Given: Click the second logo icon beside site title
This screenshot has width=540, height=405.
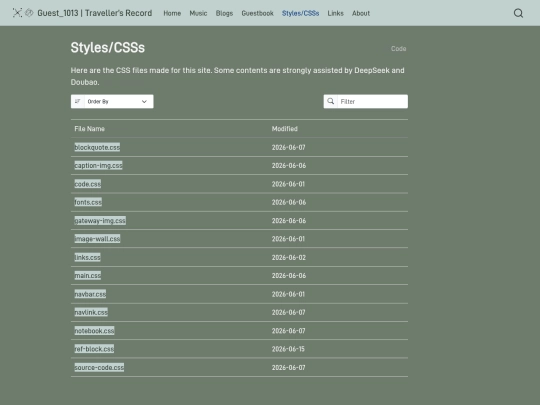Looking at the screenshot, I should (x=29, y=13).
